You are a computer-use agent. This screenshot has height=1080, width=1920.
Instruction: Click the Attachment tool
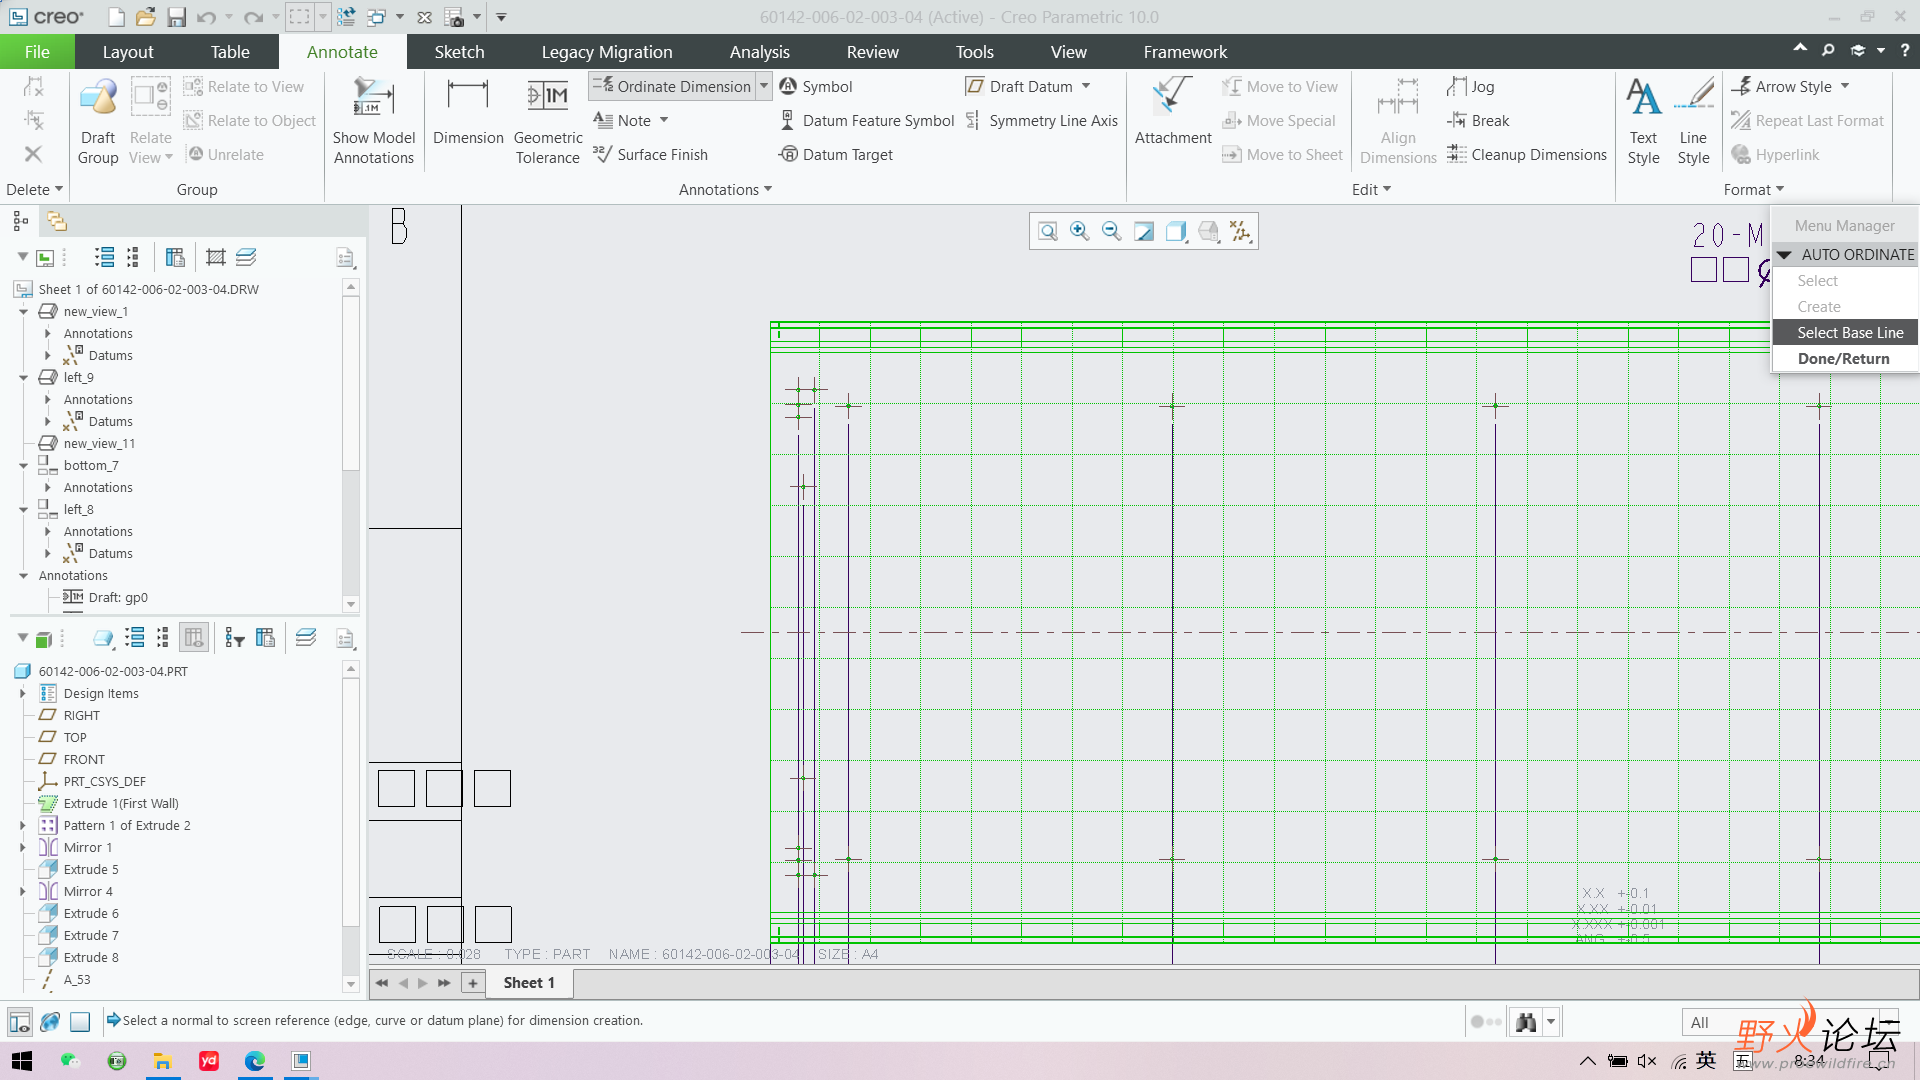click(x=1173, y=112)
